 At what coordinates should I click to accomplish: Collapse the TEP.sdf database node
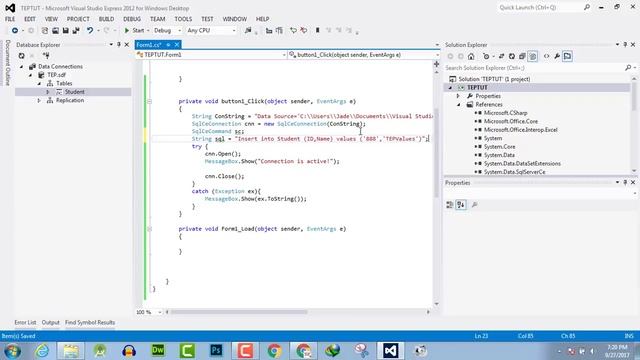pos(31,75)
